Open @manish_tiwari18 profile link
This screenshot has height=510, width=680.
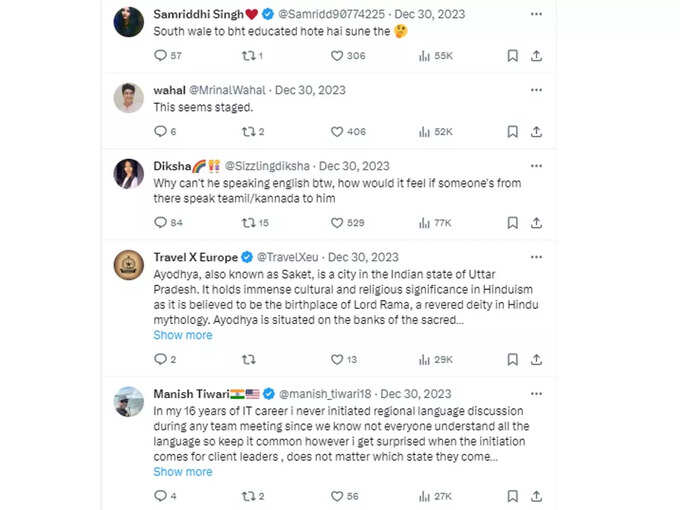point(325,394)
